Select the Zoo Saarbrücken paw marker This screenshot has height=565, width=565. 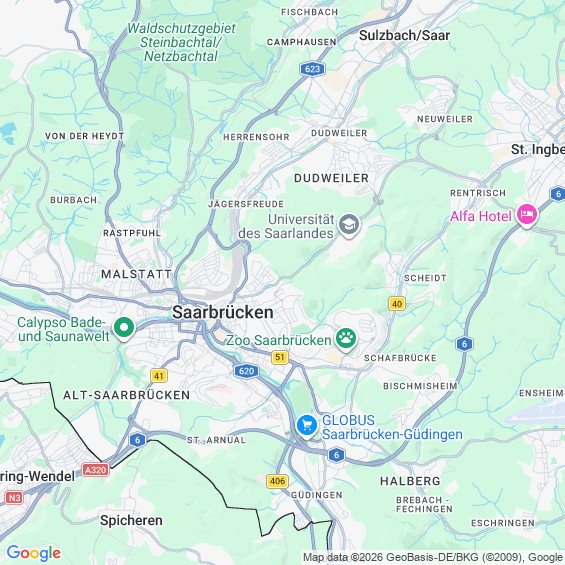tap(346, 339)
